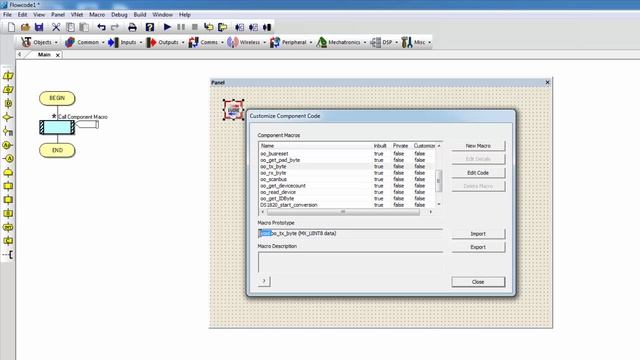Screen dimensions: 640x360
Task: Select the oo_get_devicecount macro row
Action: (347, 186)
